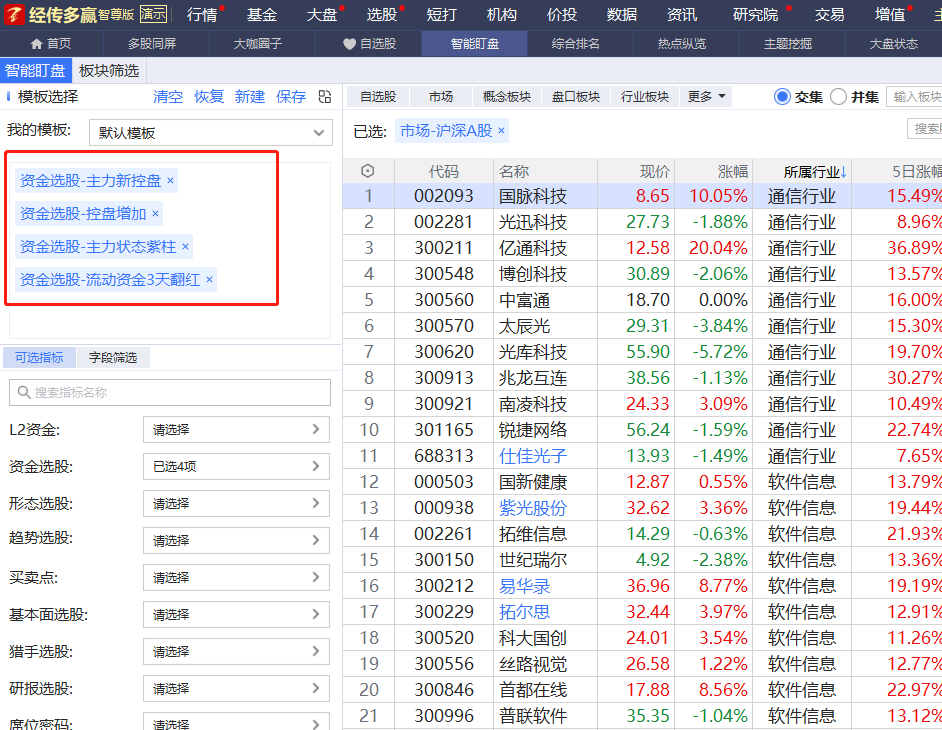The height and width of the screenshot is (730, 942).
Task: Remove 资金选股-流动资金3天翻红 tag
Action: click(209, 279)
